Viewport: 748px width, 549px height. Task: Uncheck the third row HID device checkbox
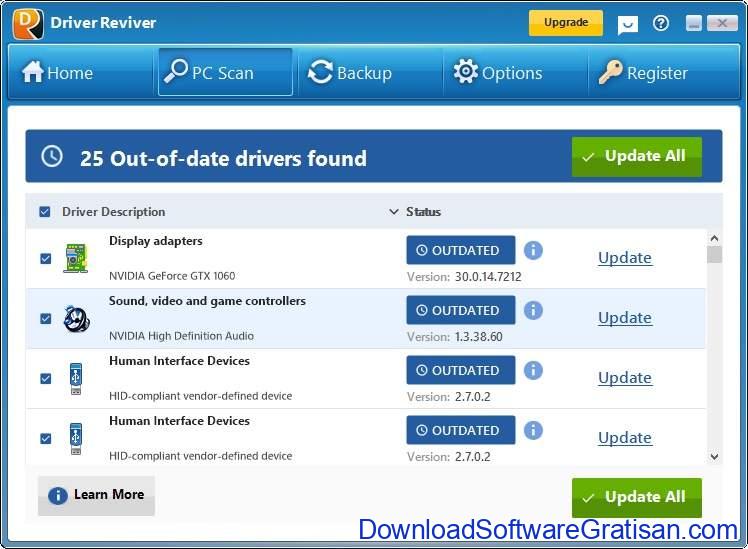click(46, 379)
